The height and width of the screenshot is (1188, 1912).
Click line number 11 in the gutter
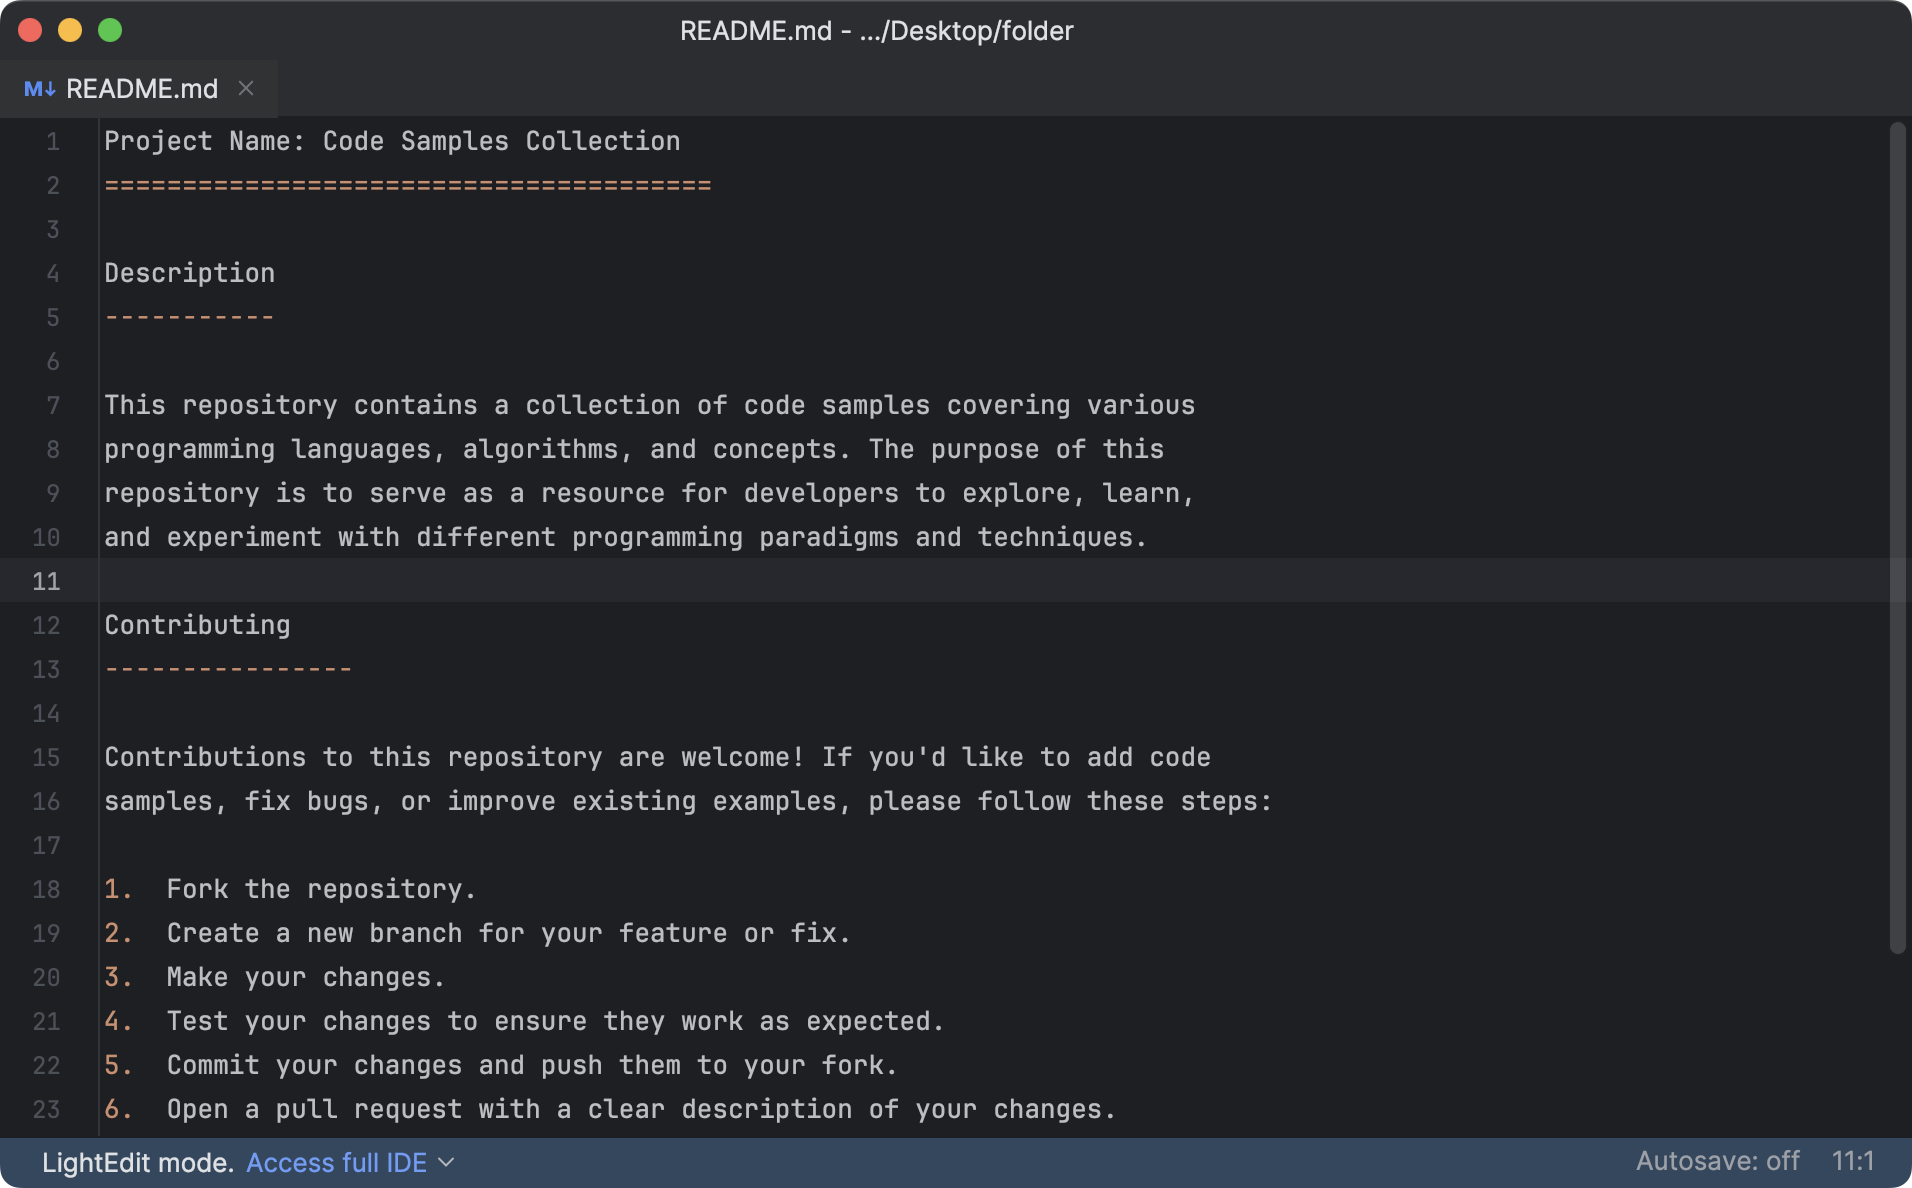coord(45,581)
